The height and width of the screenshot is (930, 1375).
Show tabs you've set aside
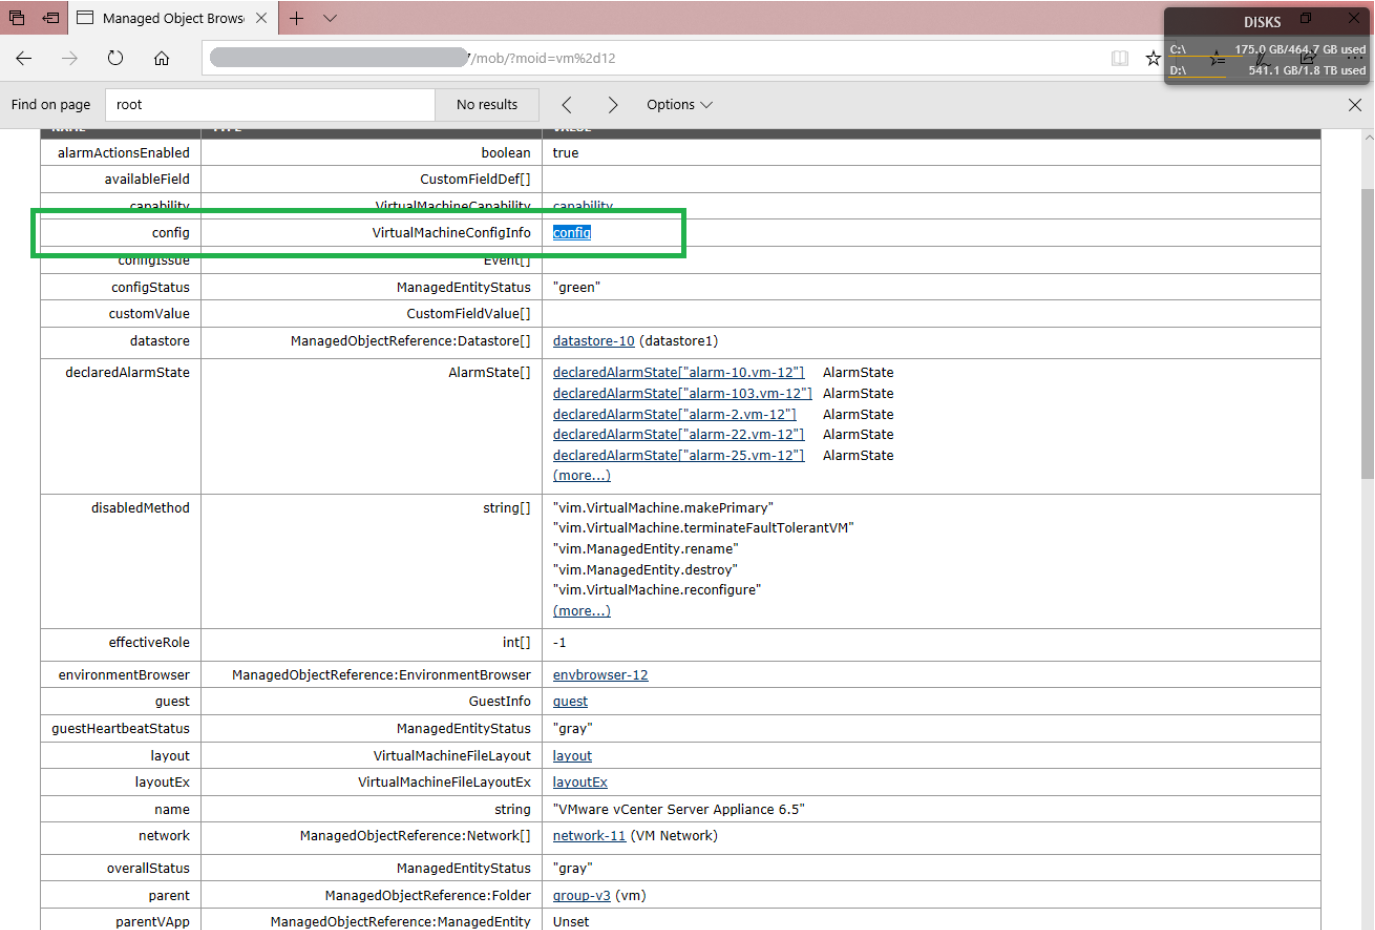[x=17, y=18]
